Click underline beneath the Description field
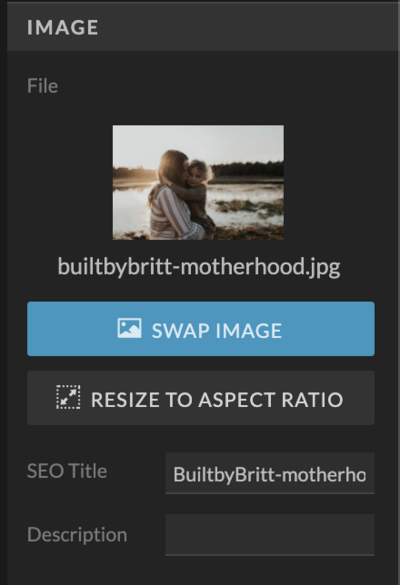 click(270, 555)
